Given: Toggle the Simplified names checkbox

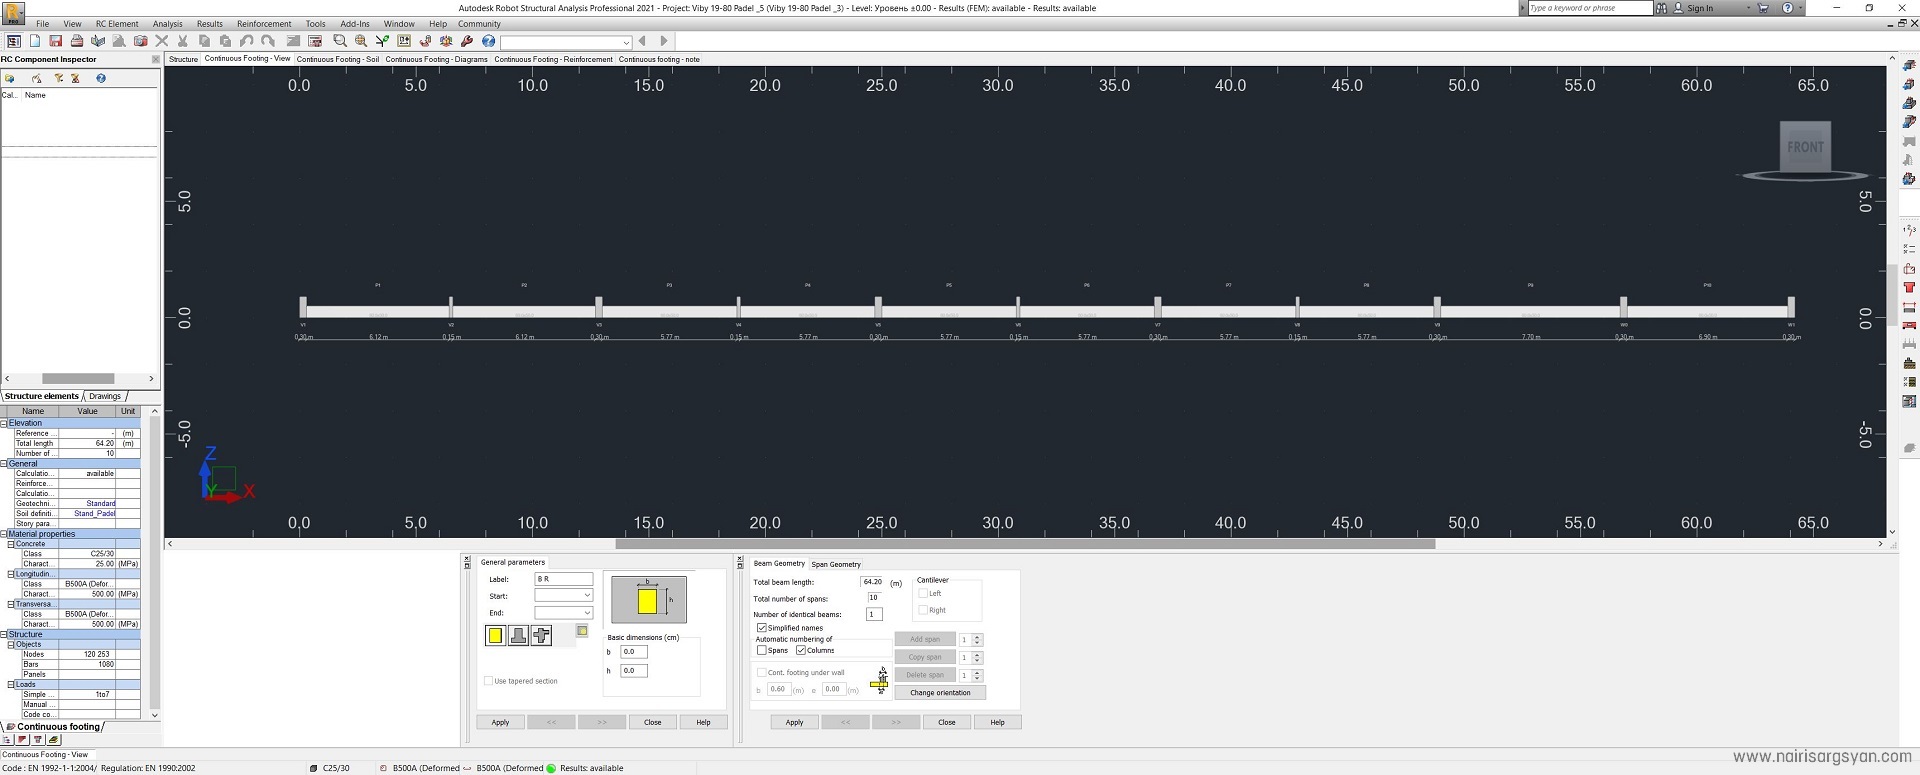Looking at the screenshot, I should click(762, 628).
